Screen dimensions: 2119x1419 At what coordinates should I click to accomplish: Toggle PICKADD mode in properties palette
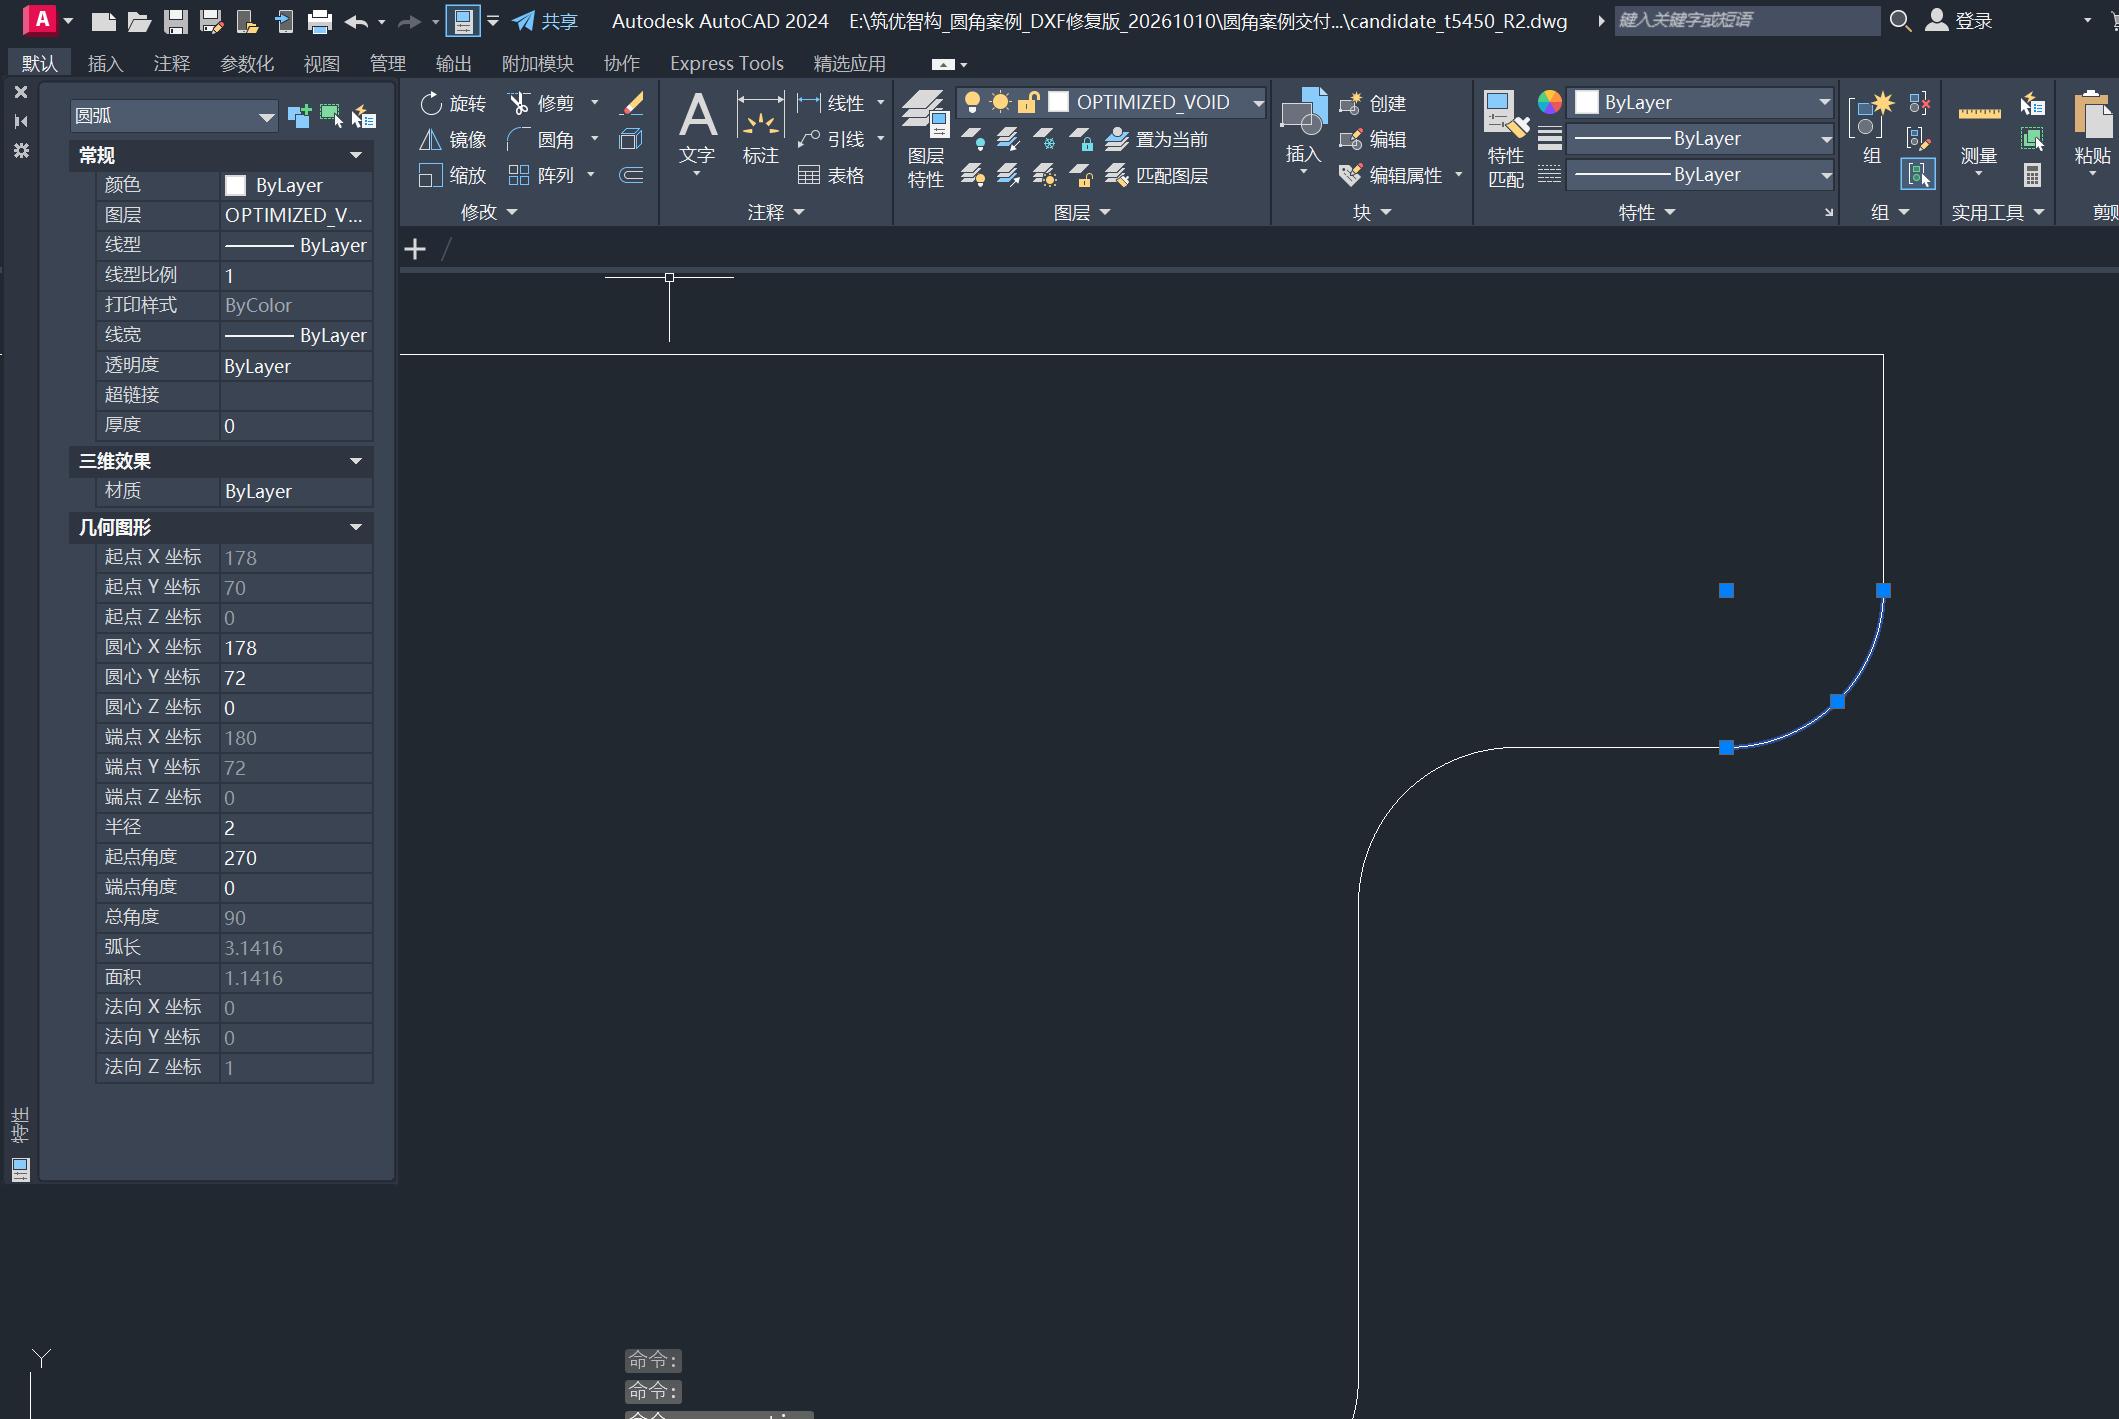click(299, 116)
